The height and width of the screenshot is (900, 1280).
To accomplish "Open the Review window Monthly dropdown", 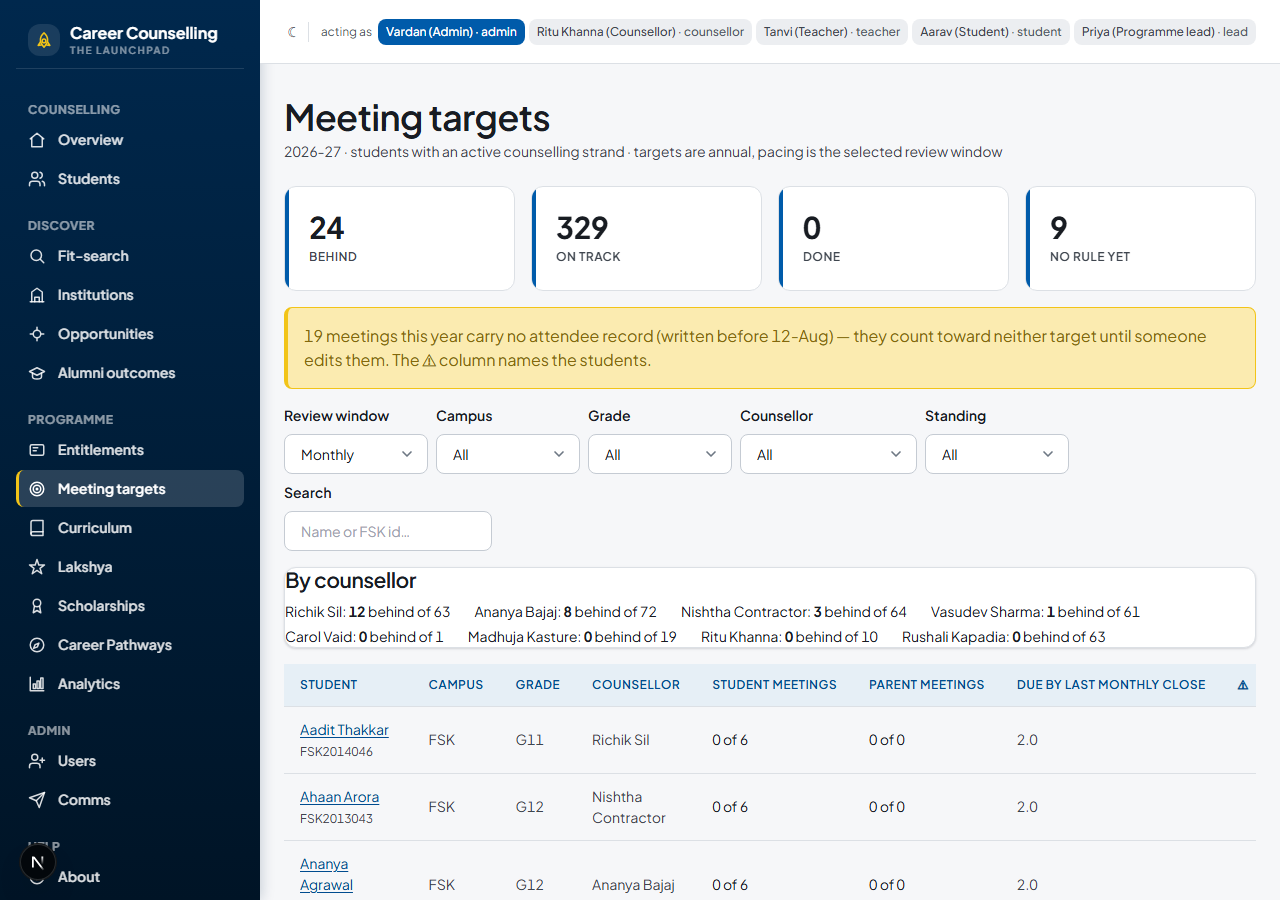I will 356,454.
